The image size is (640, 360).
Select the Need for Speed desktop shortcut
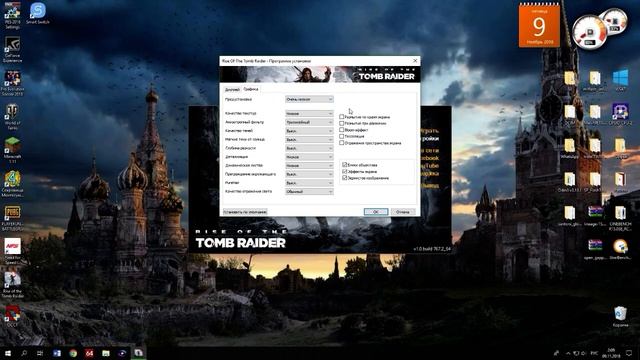tap(12, 251)
